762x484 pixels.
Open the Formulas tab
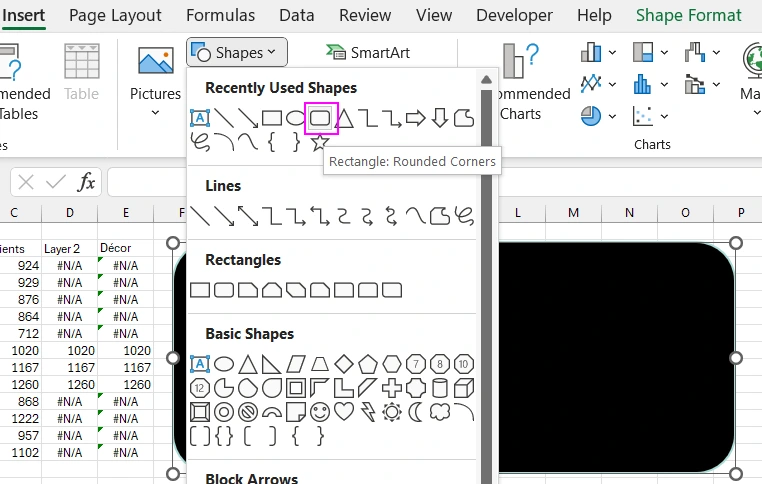[221, 15]
